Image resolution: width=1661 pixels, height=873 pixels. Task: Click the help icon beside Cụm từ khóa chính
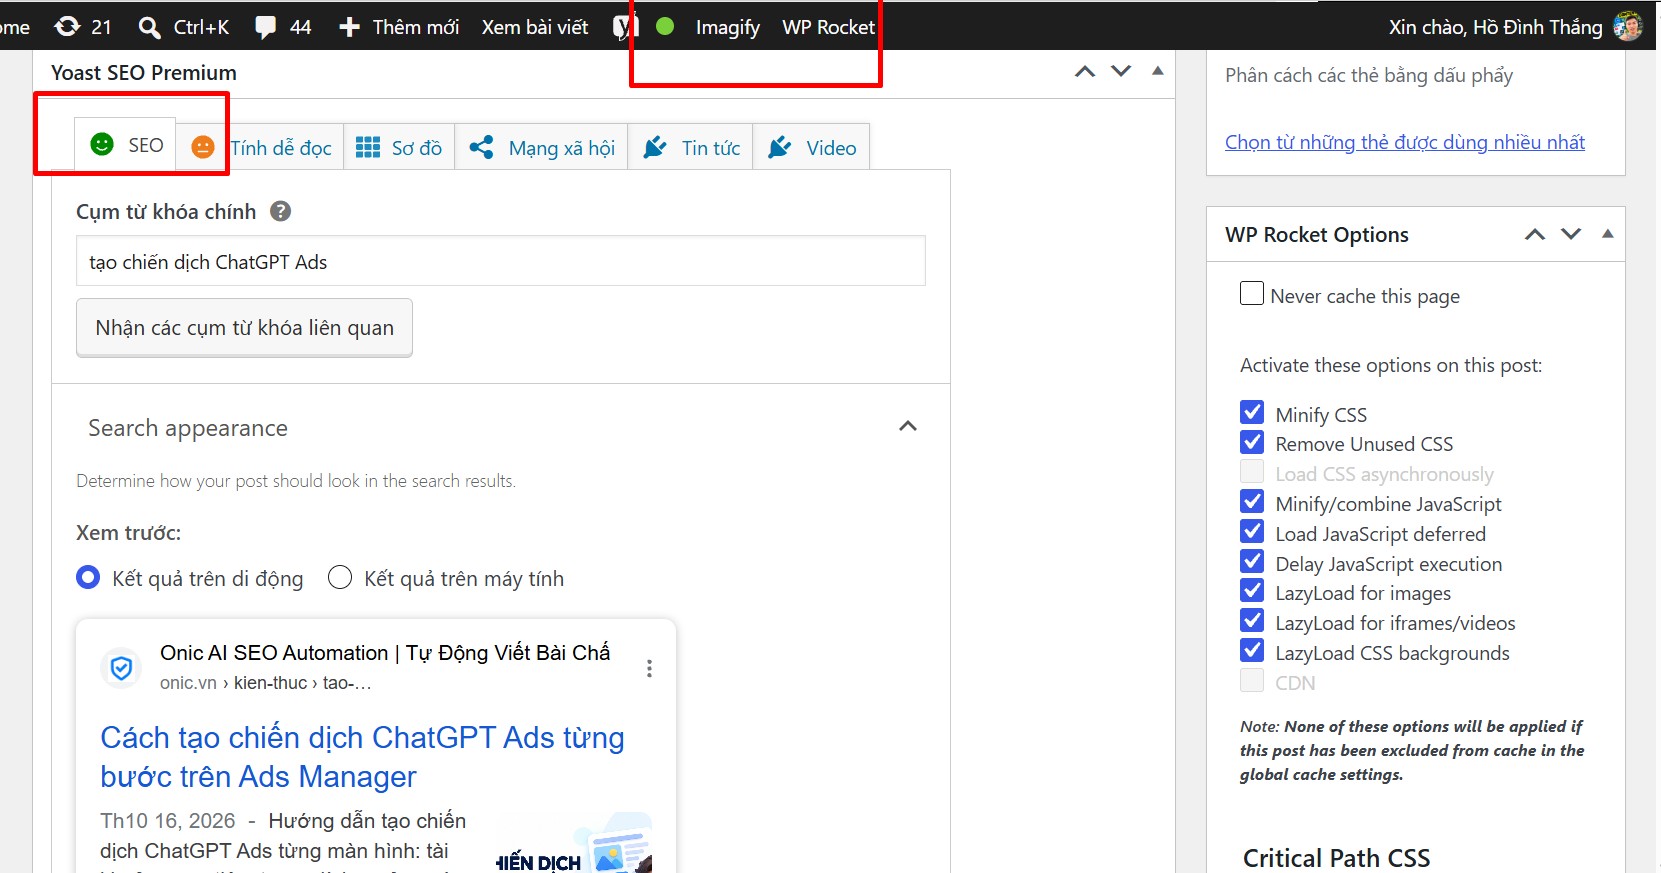click(x=281, y=211)
